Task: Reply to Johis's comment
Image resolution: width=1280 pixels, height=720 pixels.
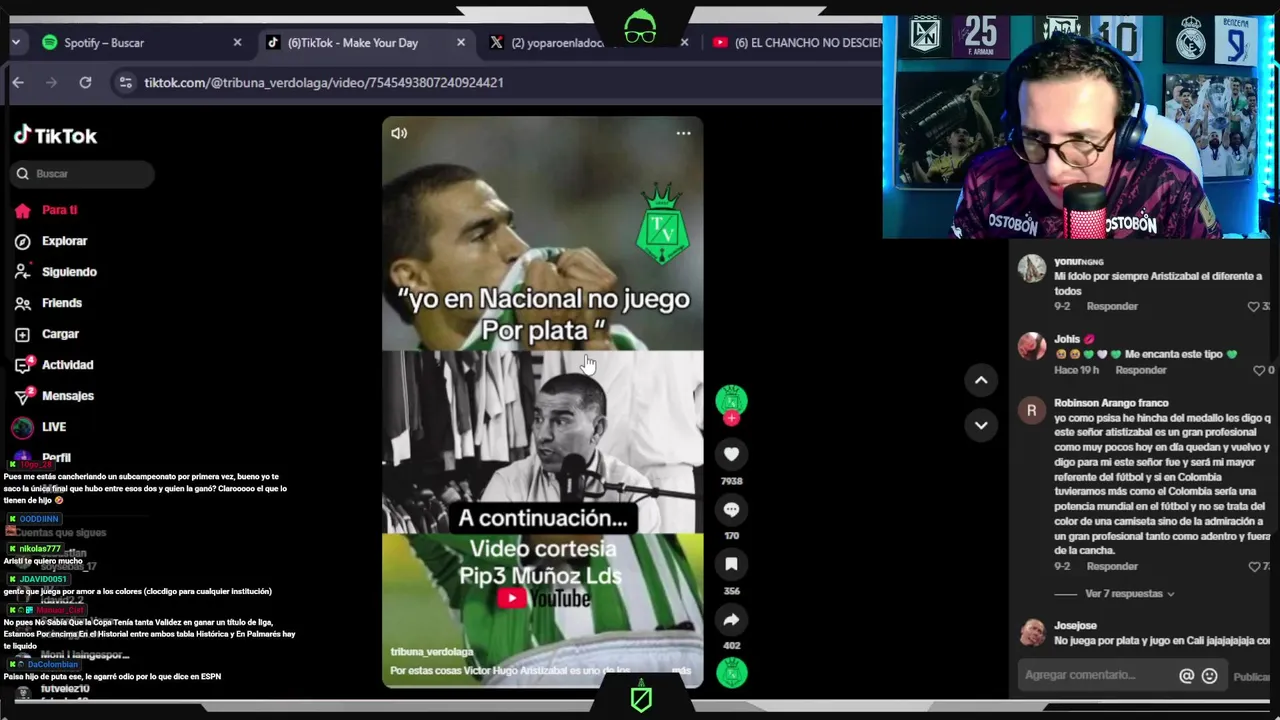Action: point(1141,370)
